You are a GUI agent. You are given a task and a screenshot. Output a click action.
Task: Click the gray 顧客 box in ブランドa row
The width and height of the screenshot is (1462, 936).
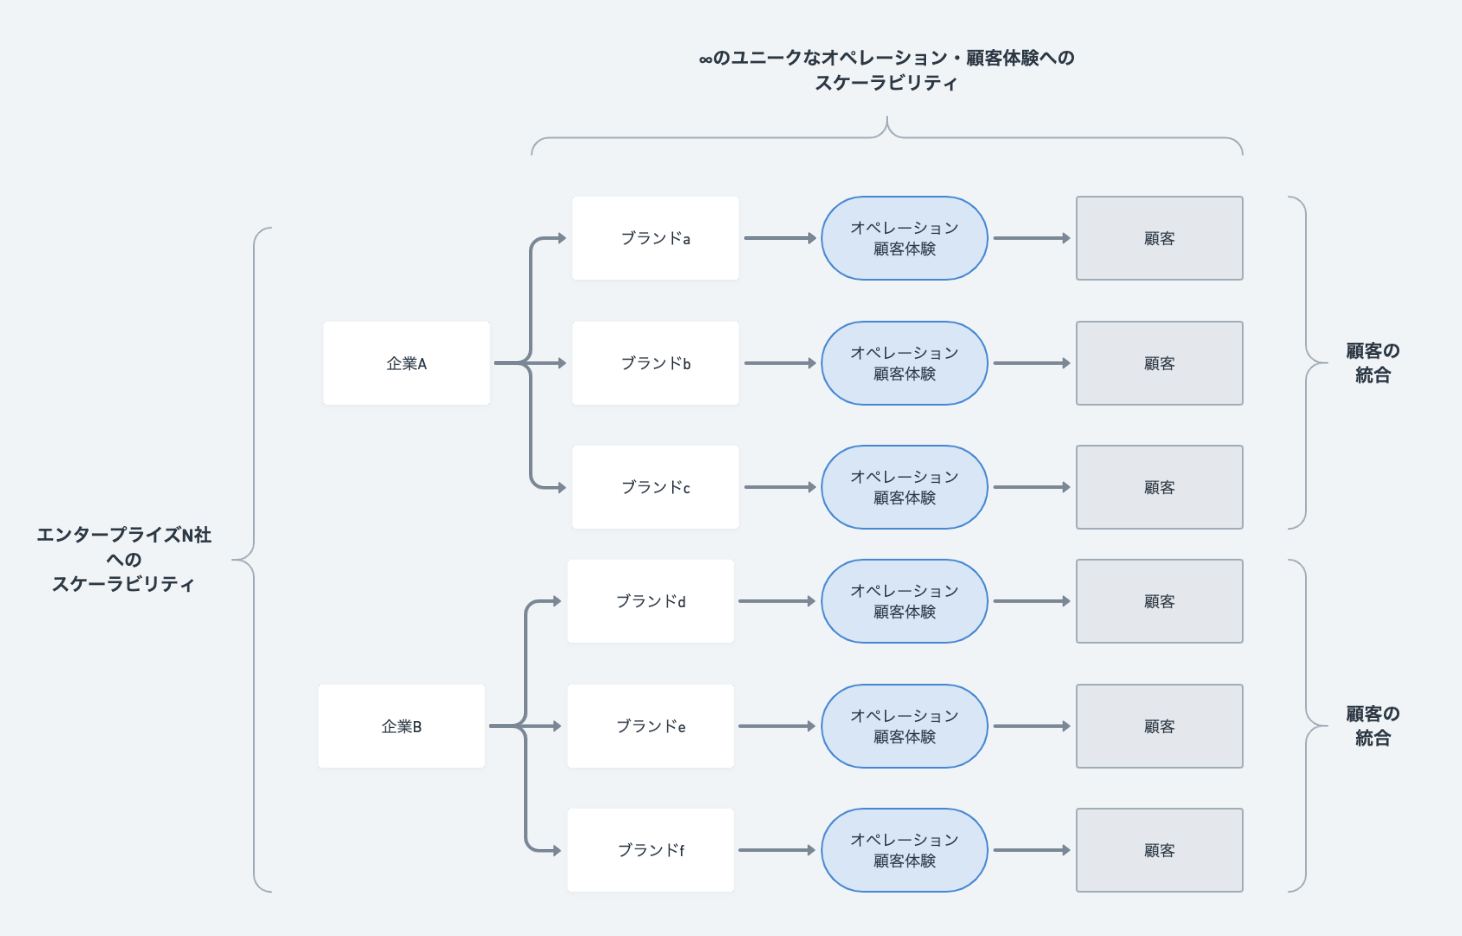pyautogui.click(x=1159, y=238)
